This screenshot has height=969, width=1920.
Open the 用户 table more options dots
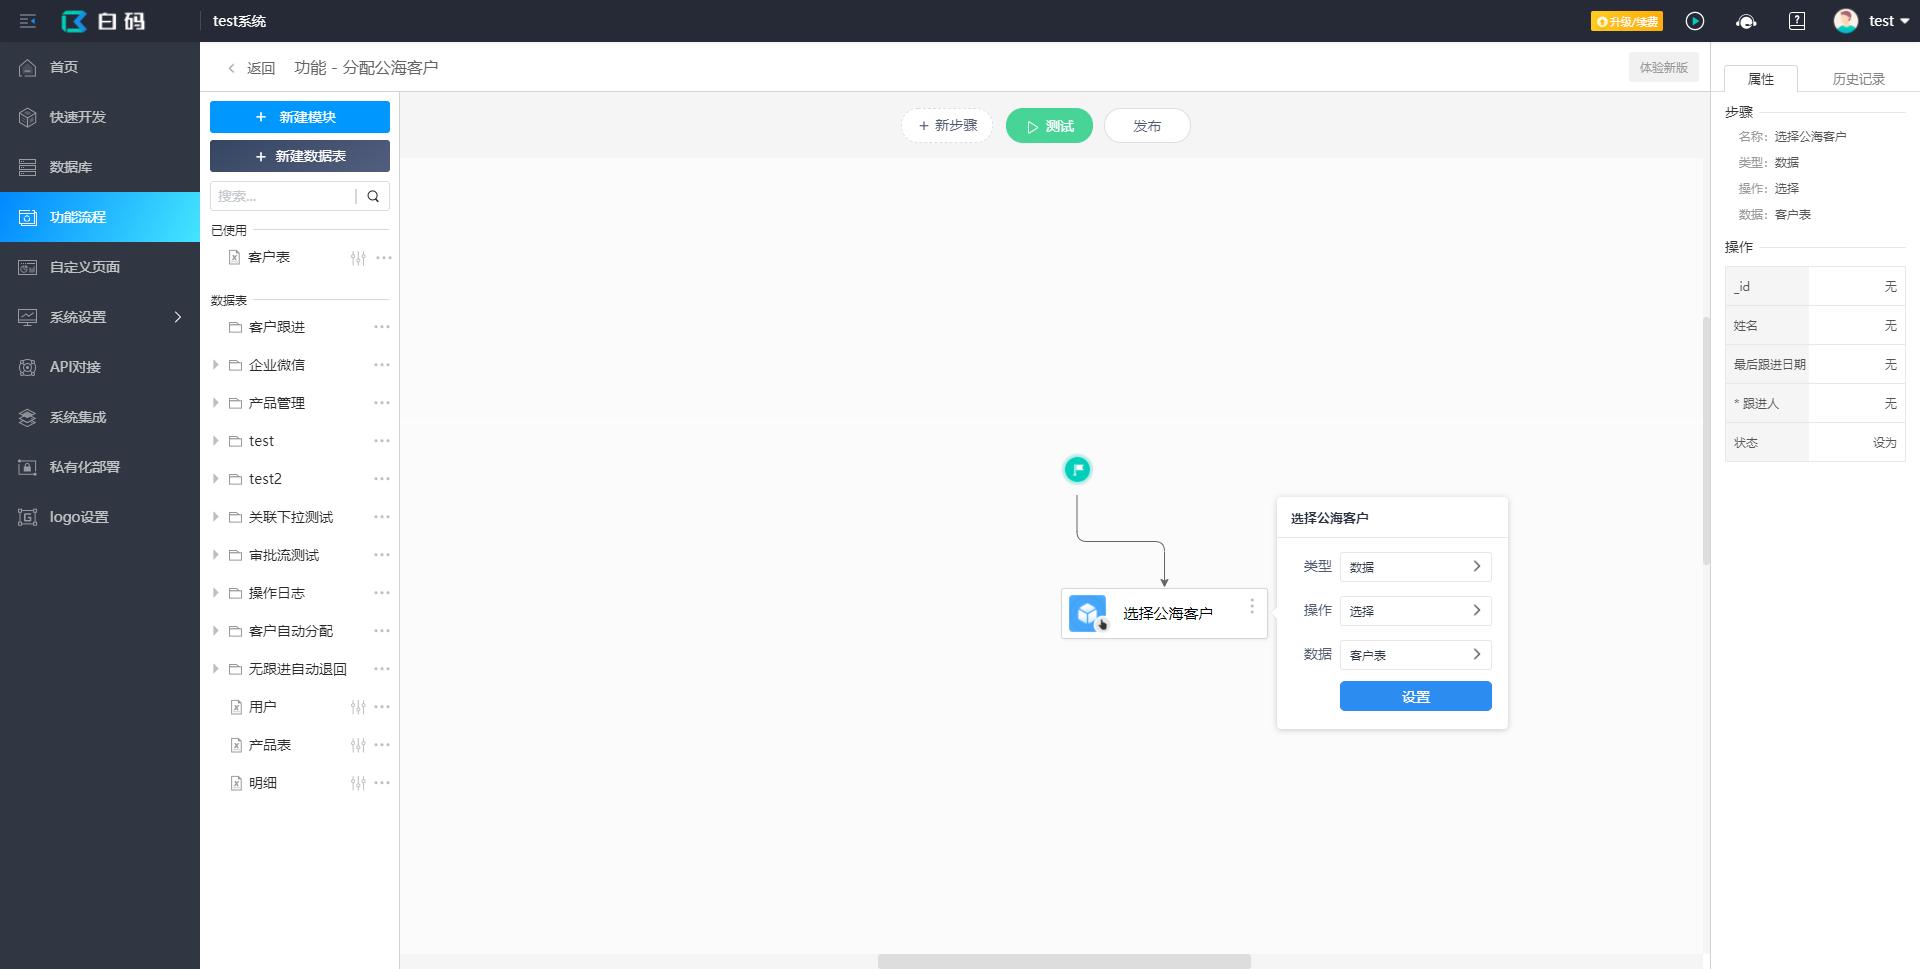click(382, 707)
